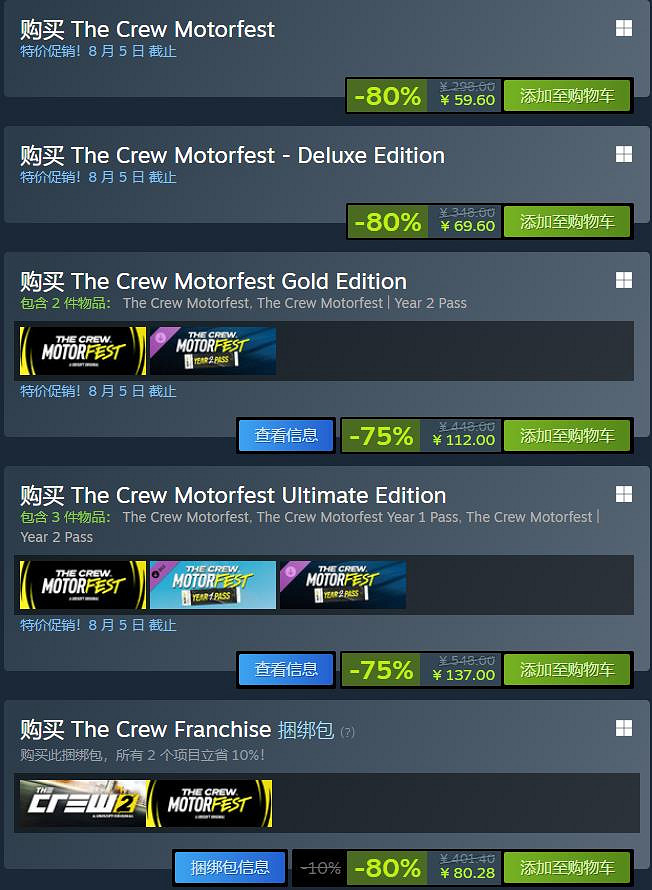Viewport: 652px width, 890px height.
Task: Click Windows platform icon for The Crew Motorfest
Action: pyautogui.click(x=624, y=28)
